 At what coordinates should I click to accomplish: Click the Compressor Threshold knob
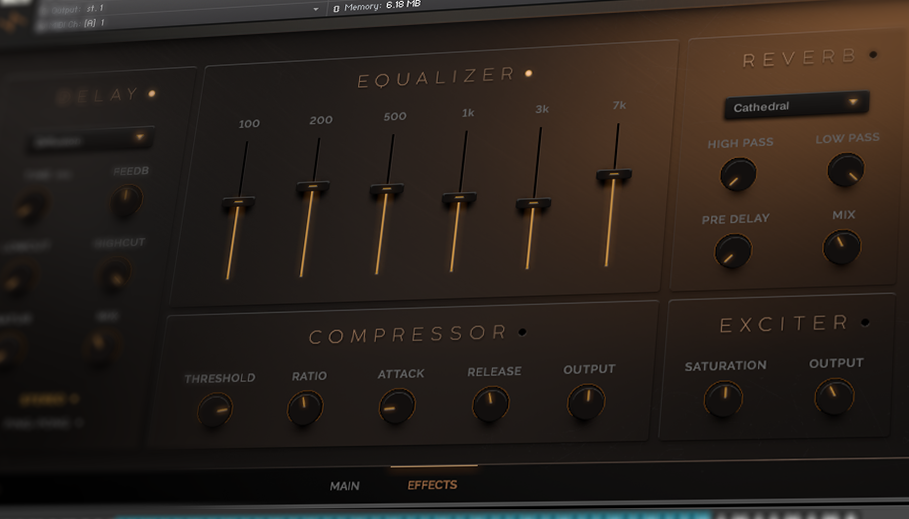click(214, 410)
